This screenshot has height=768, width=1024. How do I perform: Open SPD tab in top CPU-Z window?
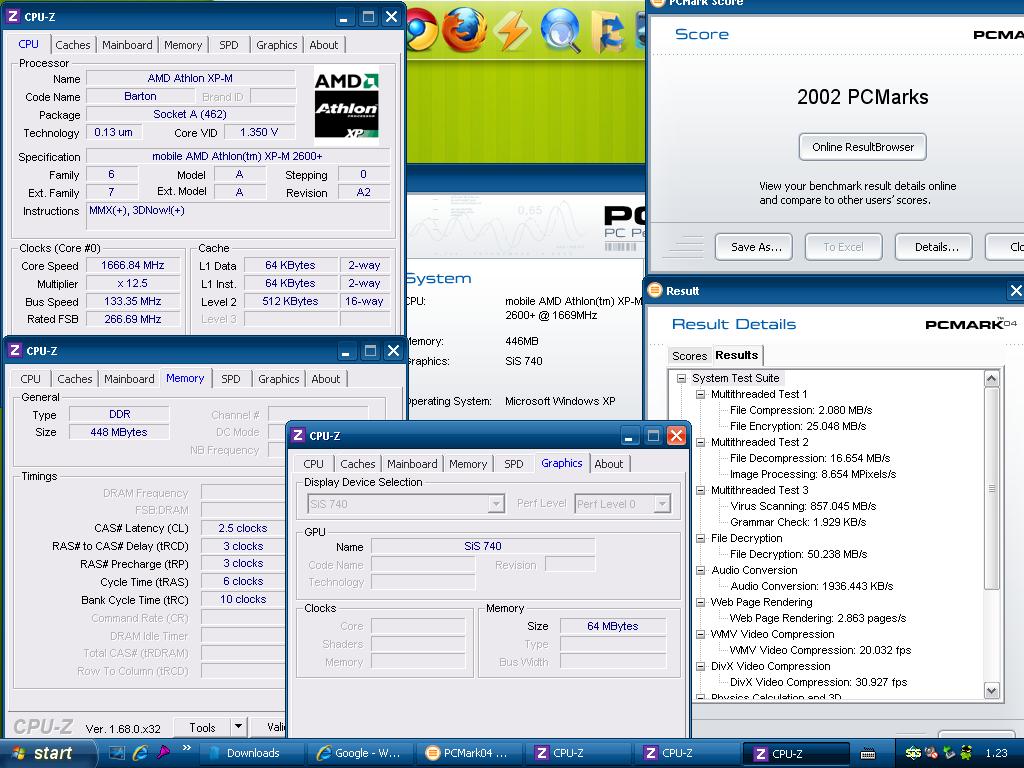coord(229,45)
